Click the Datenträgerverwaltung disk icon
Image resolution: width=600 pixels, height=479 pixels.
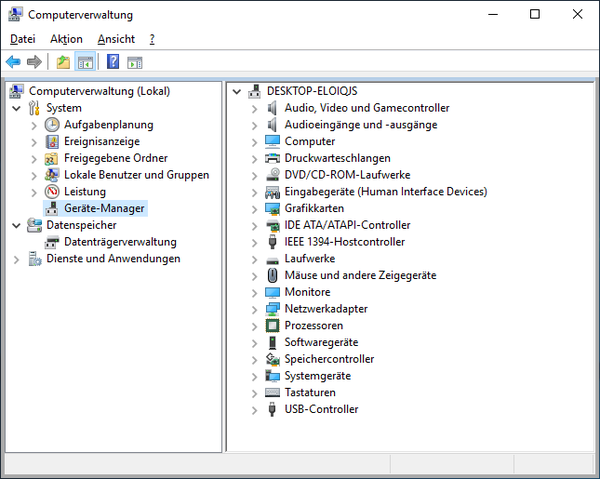(x=52, y=242)
